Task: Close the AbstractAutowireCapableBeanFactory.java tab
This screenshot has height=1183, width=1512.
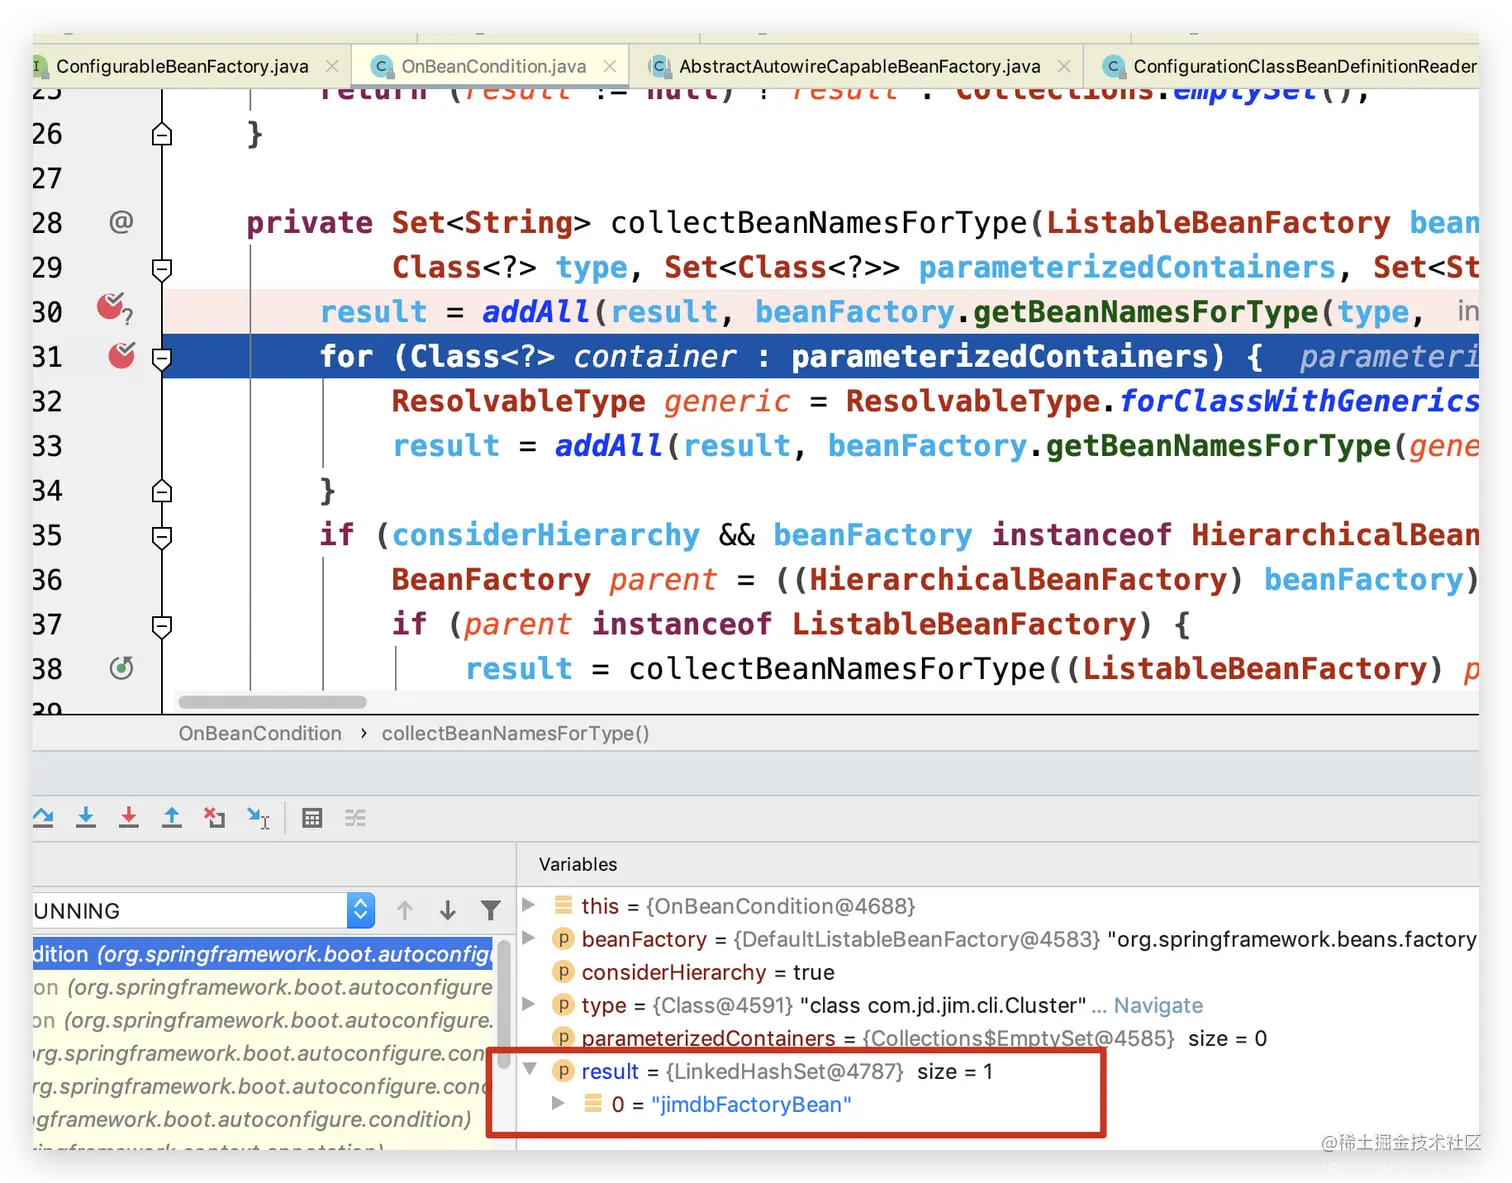Action: click(1064, 66)
